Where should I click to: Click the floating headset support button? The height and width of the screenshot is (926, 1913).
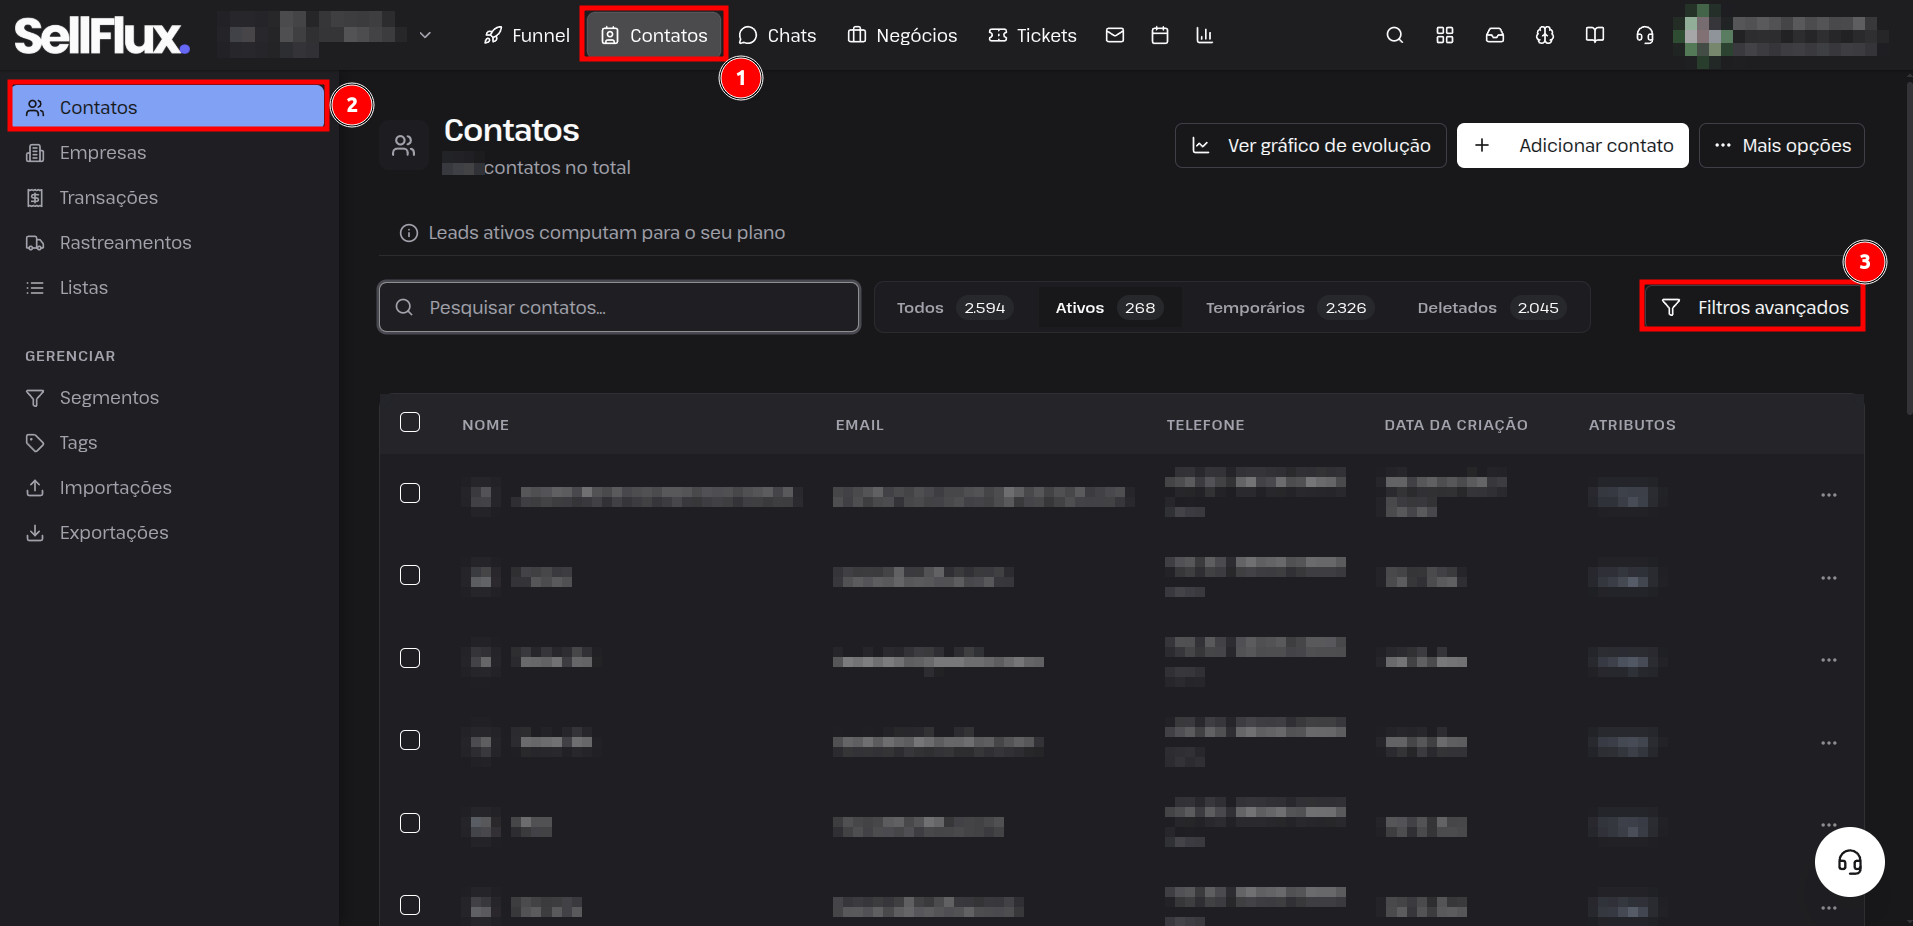tap(1849, 862)
